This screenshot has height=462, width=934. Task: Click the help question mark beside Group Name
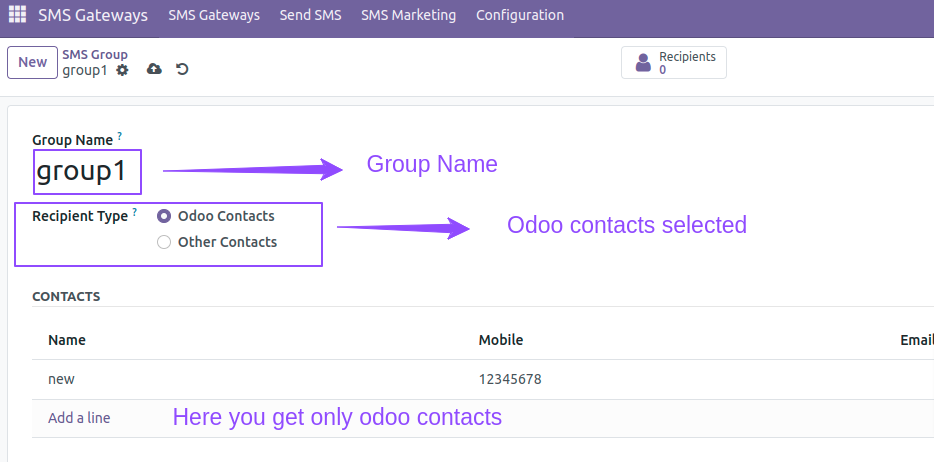tap(120, 136)
